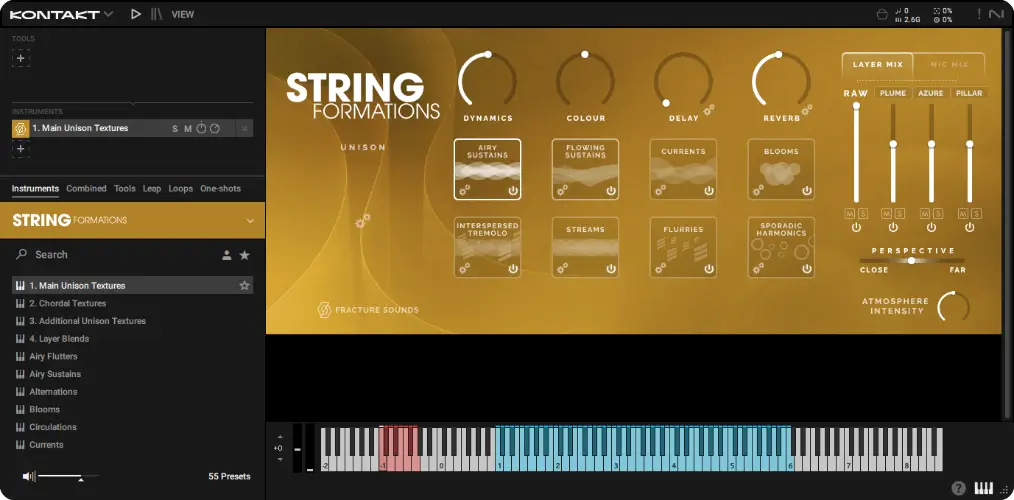
Task: Open Currents tile settings gear
Action: (660, 190)
